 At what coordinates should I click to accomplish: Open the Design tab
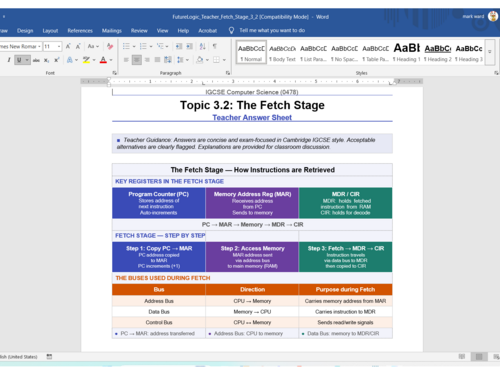(25, 31)
